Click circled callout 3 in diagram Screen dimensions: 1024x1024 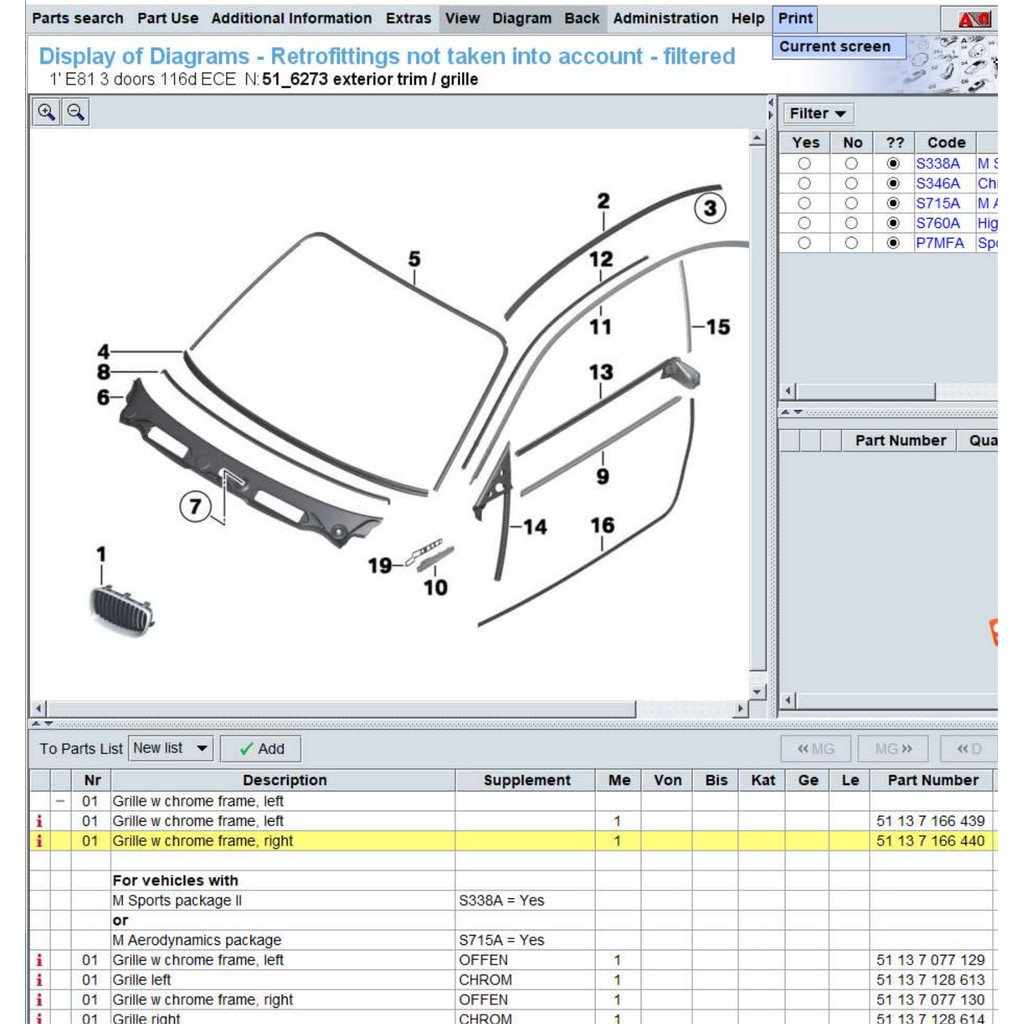[710, 209]
